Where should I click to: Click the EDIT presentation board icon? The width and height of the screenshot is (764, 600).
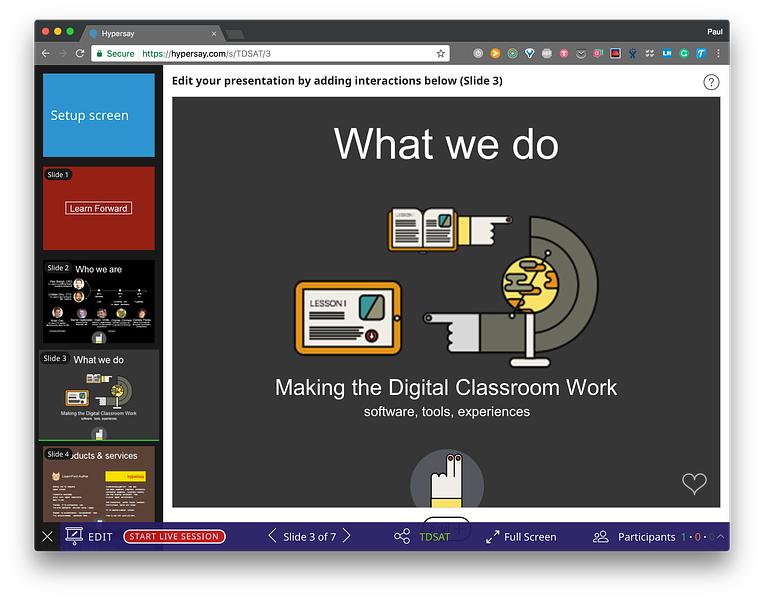(x=74, y=536)
